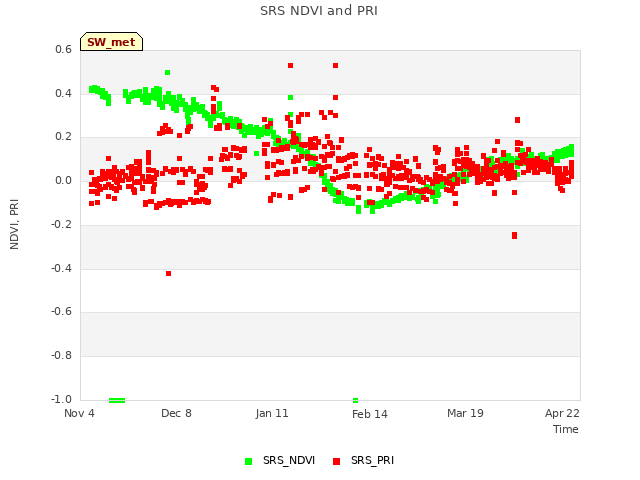Click the SRS_NDVI green legend marker
Screen dimensions: 640x480
click(x=249, y=461)
